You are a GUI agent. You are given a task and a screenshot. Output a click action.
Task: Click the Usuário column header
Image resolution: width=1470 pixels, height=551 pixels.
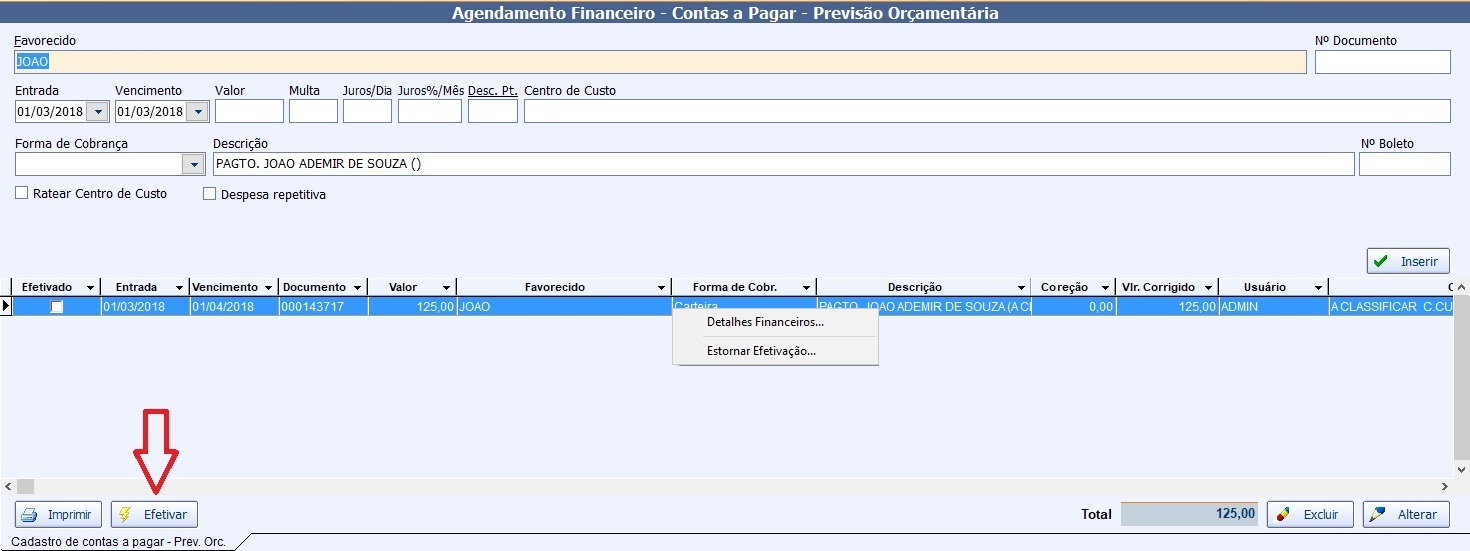click(1273, 288)
